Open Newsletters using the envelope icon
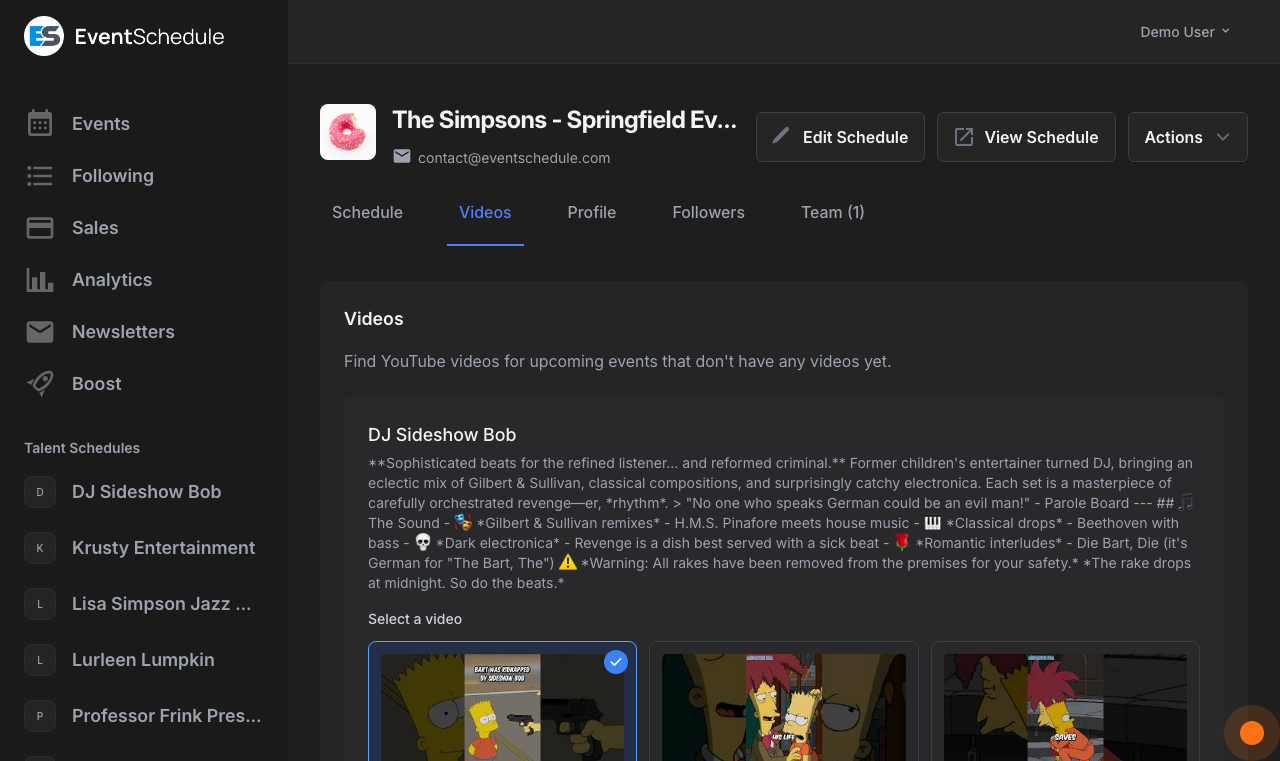Screen dimensions: 1280x761 point(39,331)
